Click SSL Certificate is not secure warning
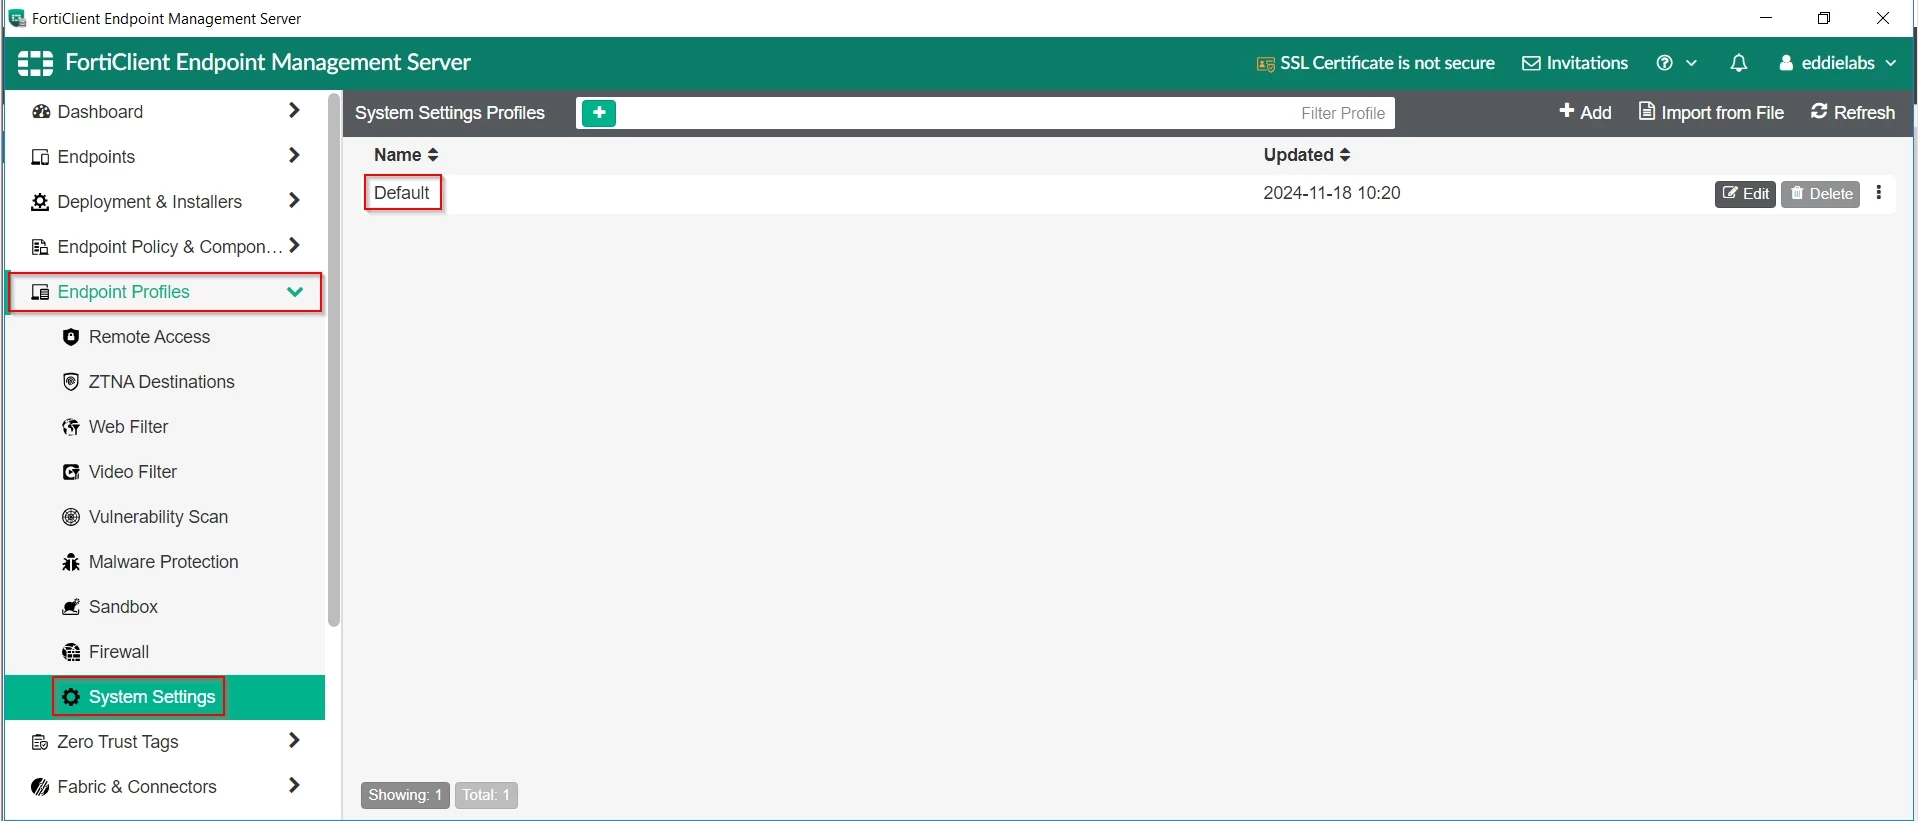1918x821 pixels. (1376, 63)
